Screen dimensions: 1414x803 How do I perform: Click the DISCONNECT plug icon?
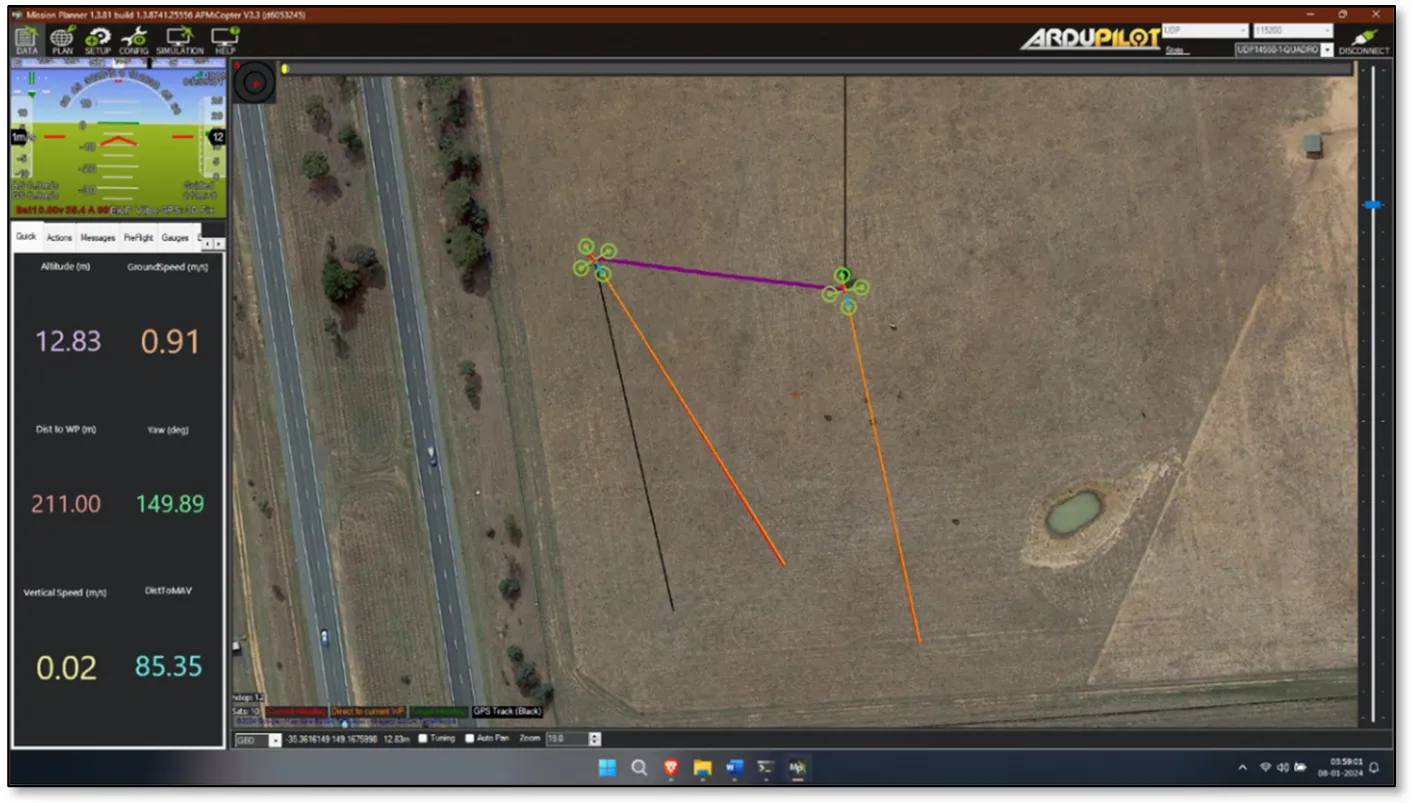tap(1364, 41)
